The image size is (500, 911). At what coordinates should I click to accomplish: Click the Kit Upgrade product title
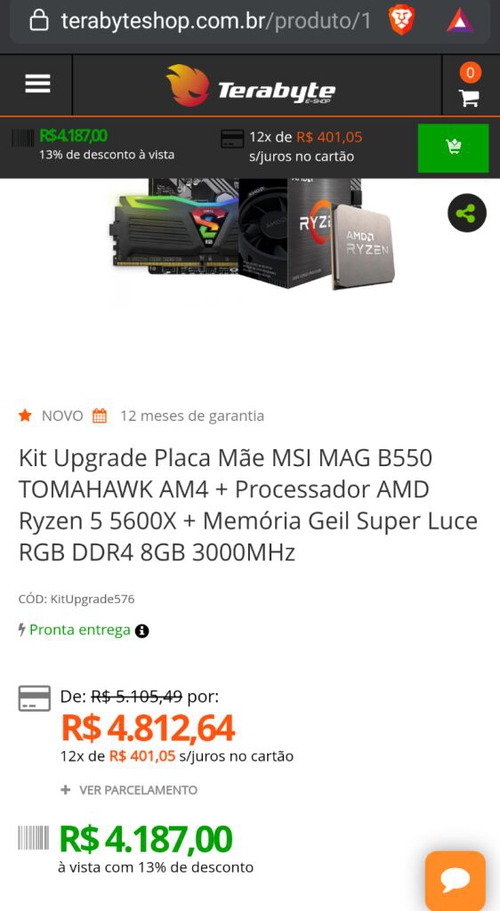click(x=248, y=505)
